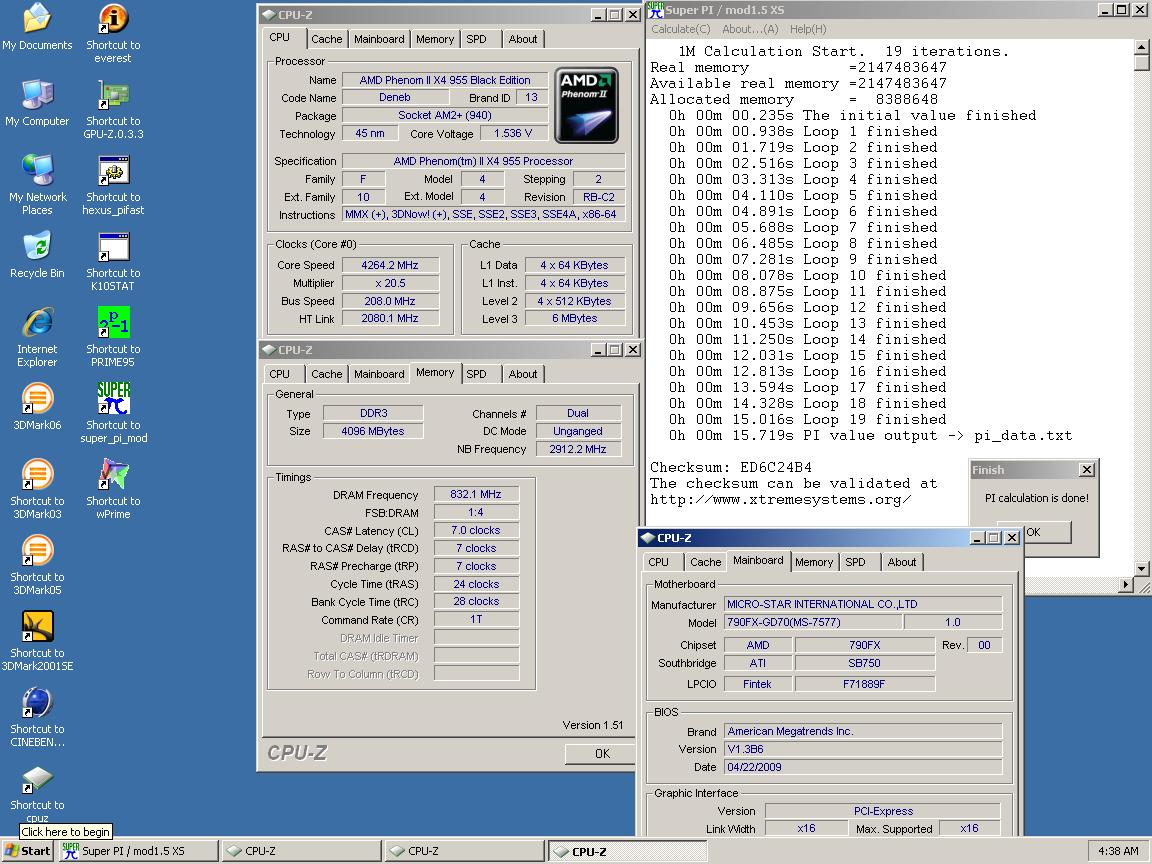1152x864 pixels.
Task: Click the processor name 'AMD Phenom II X4 955 Black Edition'
Action: [x=444, y=80]
